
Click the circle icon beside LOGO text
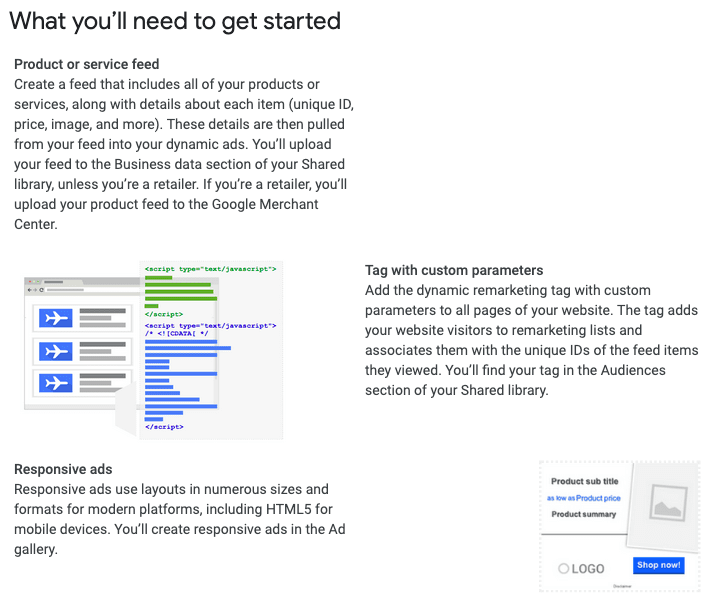tap(564, 569)
